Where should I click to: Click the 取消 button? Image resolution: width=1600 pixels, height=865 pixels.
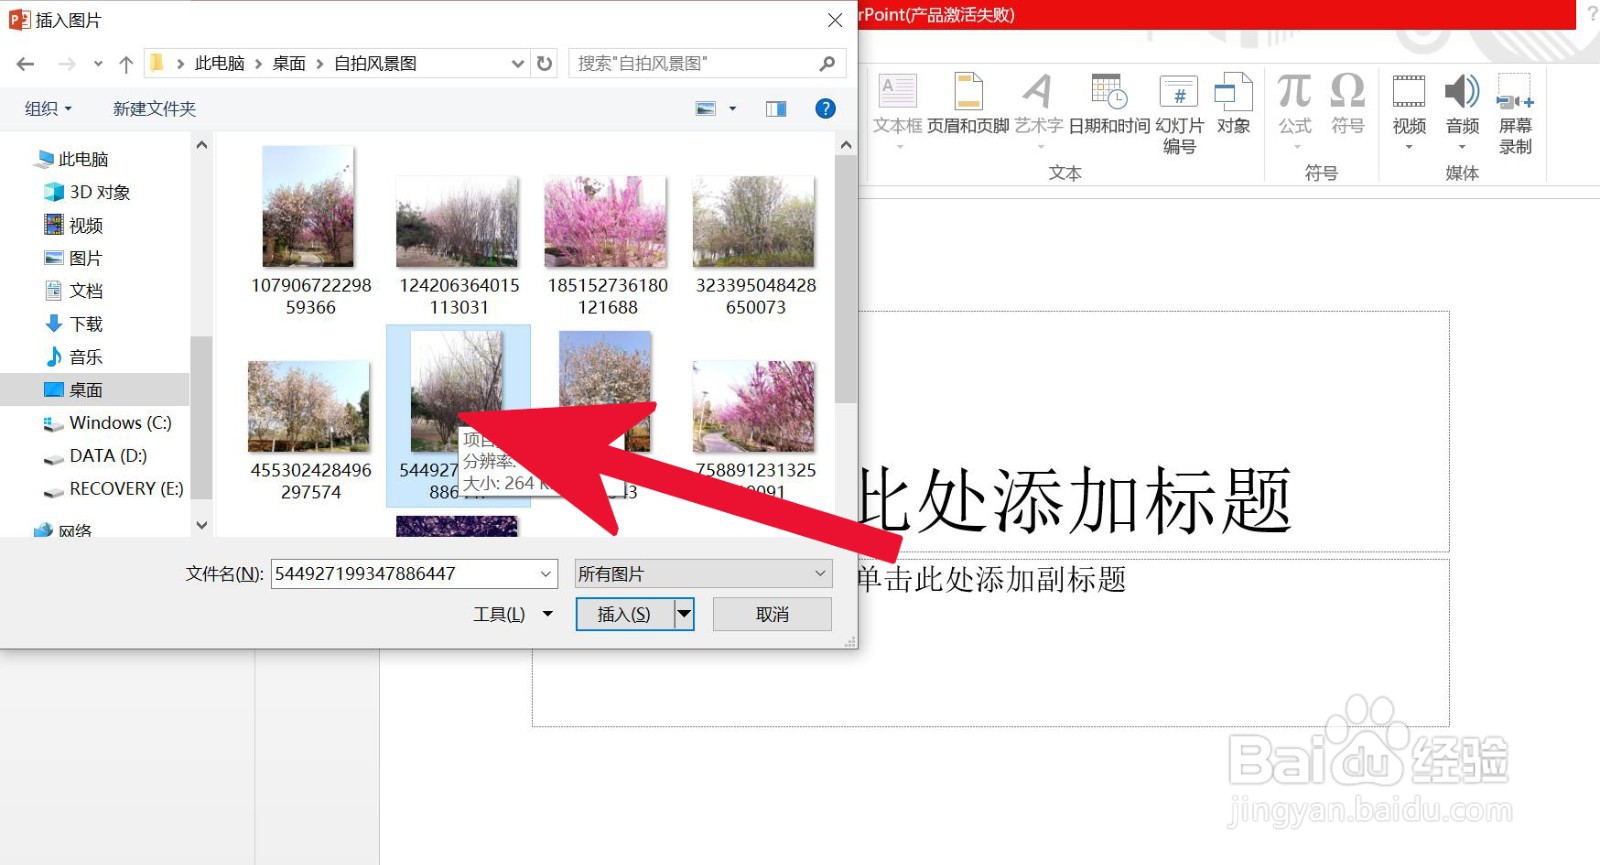[772, 614]
